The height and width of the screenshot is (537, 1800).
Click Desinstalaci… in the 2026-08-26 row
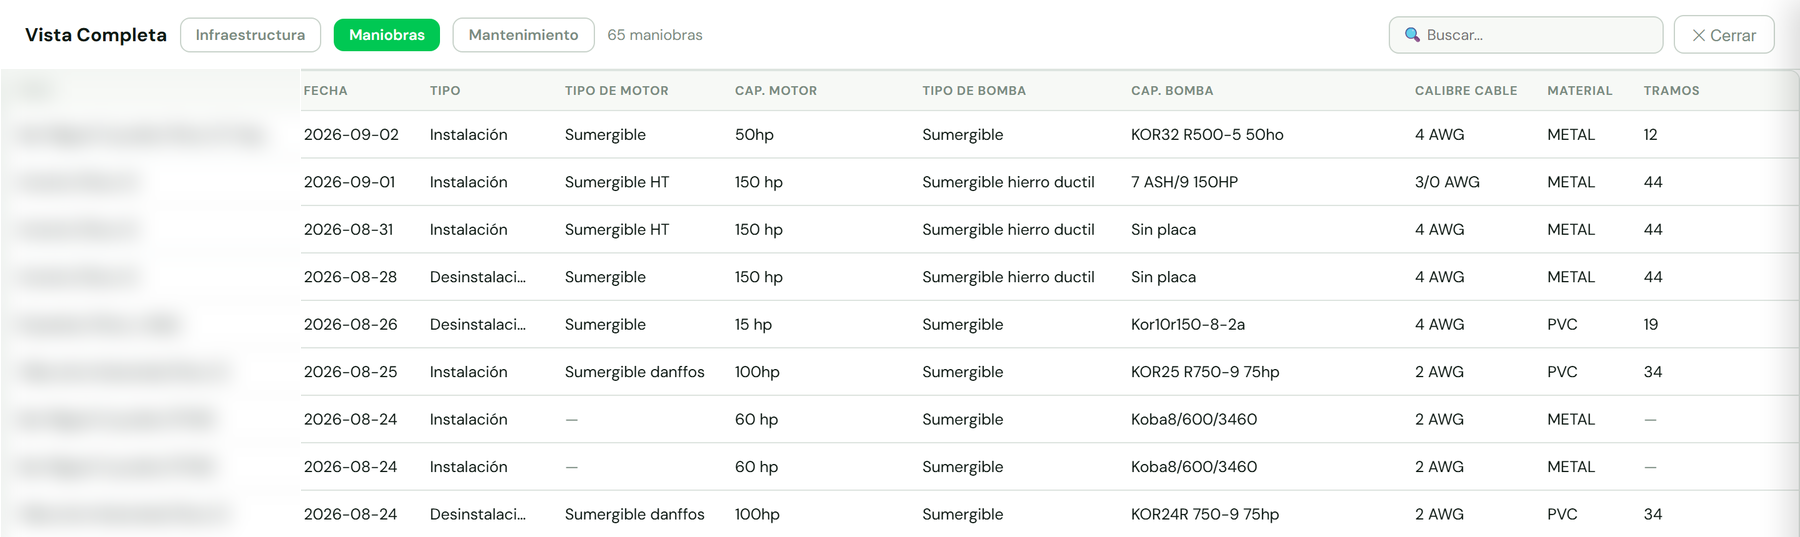point(478,325)
